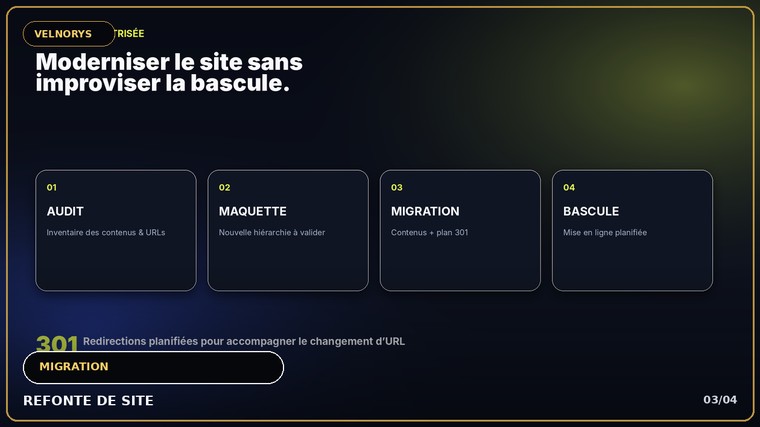Select "Inventaire des contenus & URLs" text
760x427 pixels.
pyautogui.click(x=106, y=233)
